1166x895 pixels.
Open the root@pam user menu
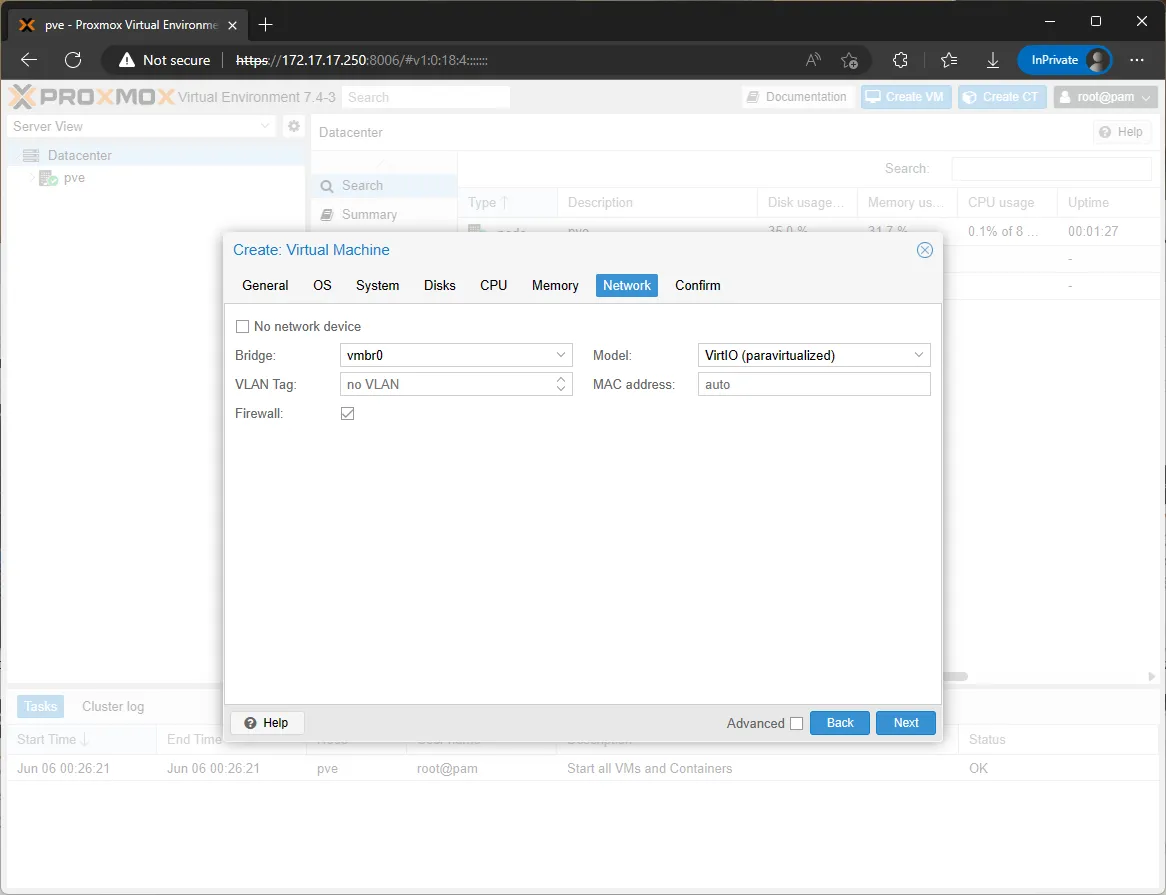coord(1105,97)
